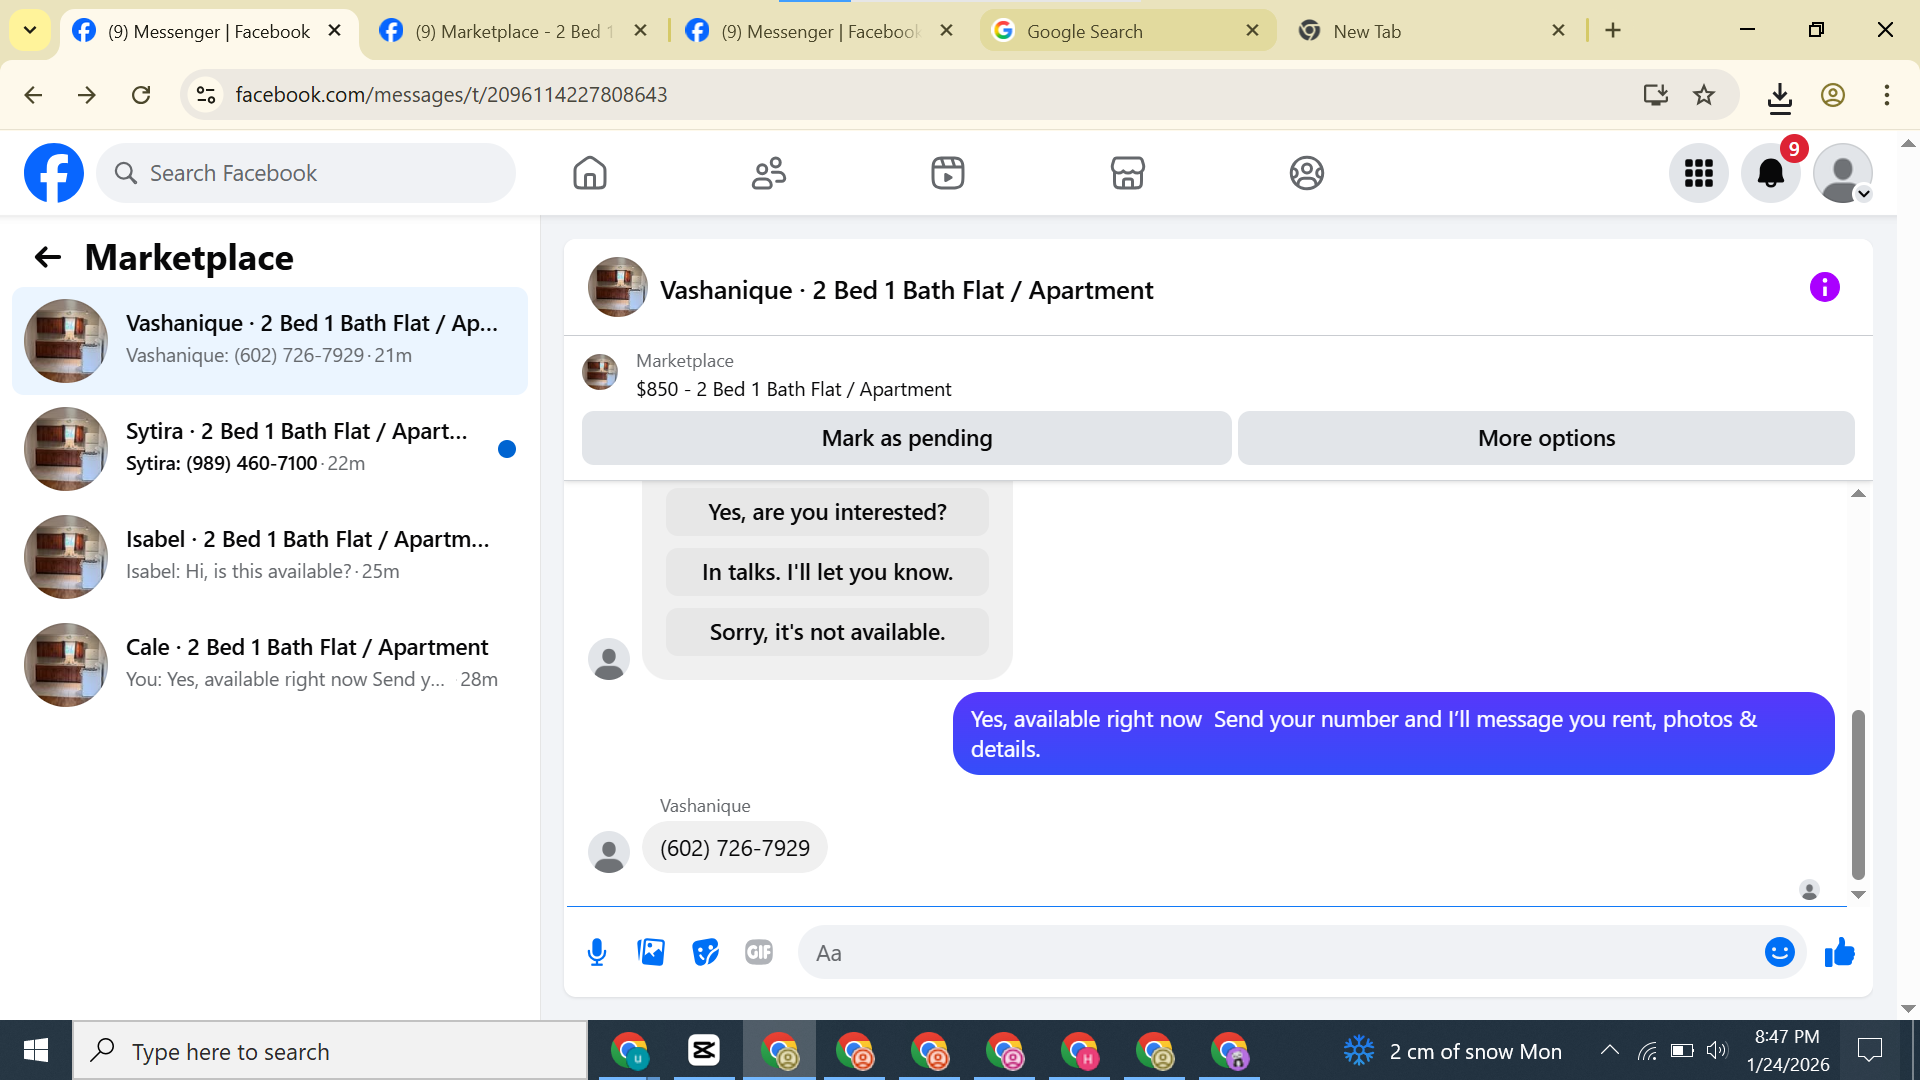Screen dimensions: 1920x1080
Task: Switch to the Google Search browser tab
Action: click(1085, 31)
